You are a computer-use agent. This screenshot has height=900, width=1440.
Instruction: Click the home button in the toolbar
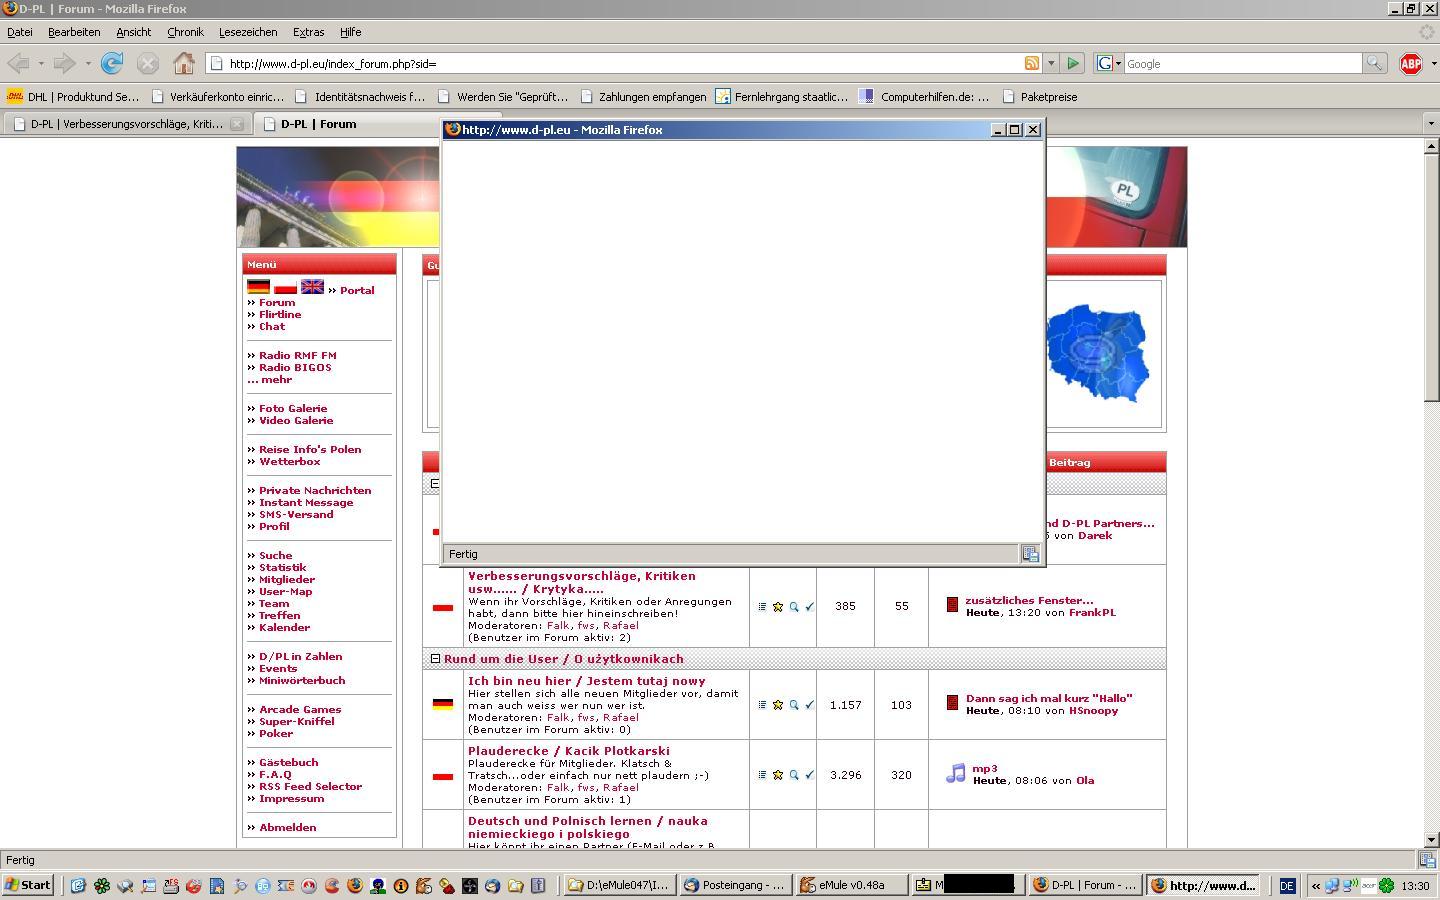(x=183, y=63)
